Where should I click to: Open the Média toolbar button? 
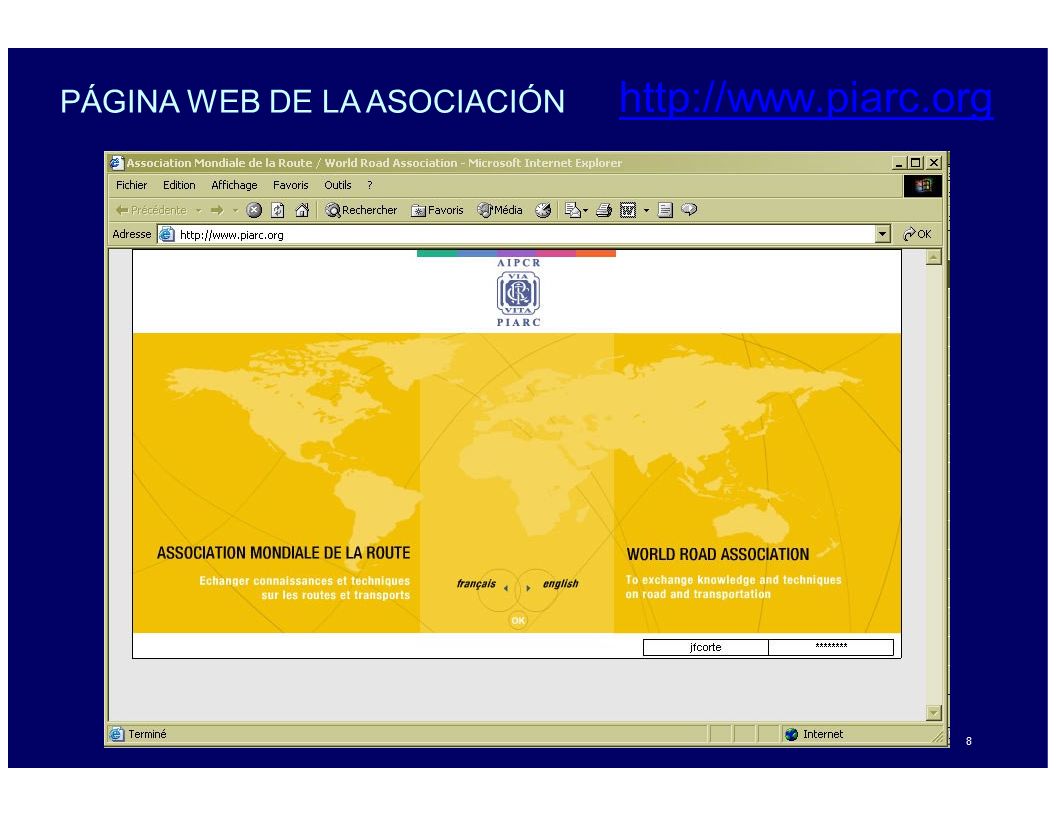tap(500, 210)
